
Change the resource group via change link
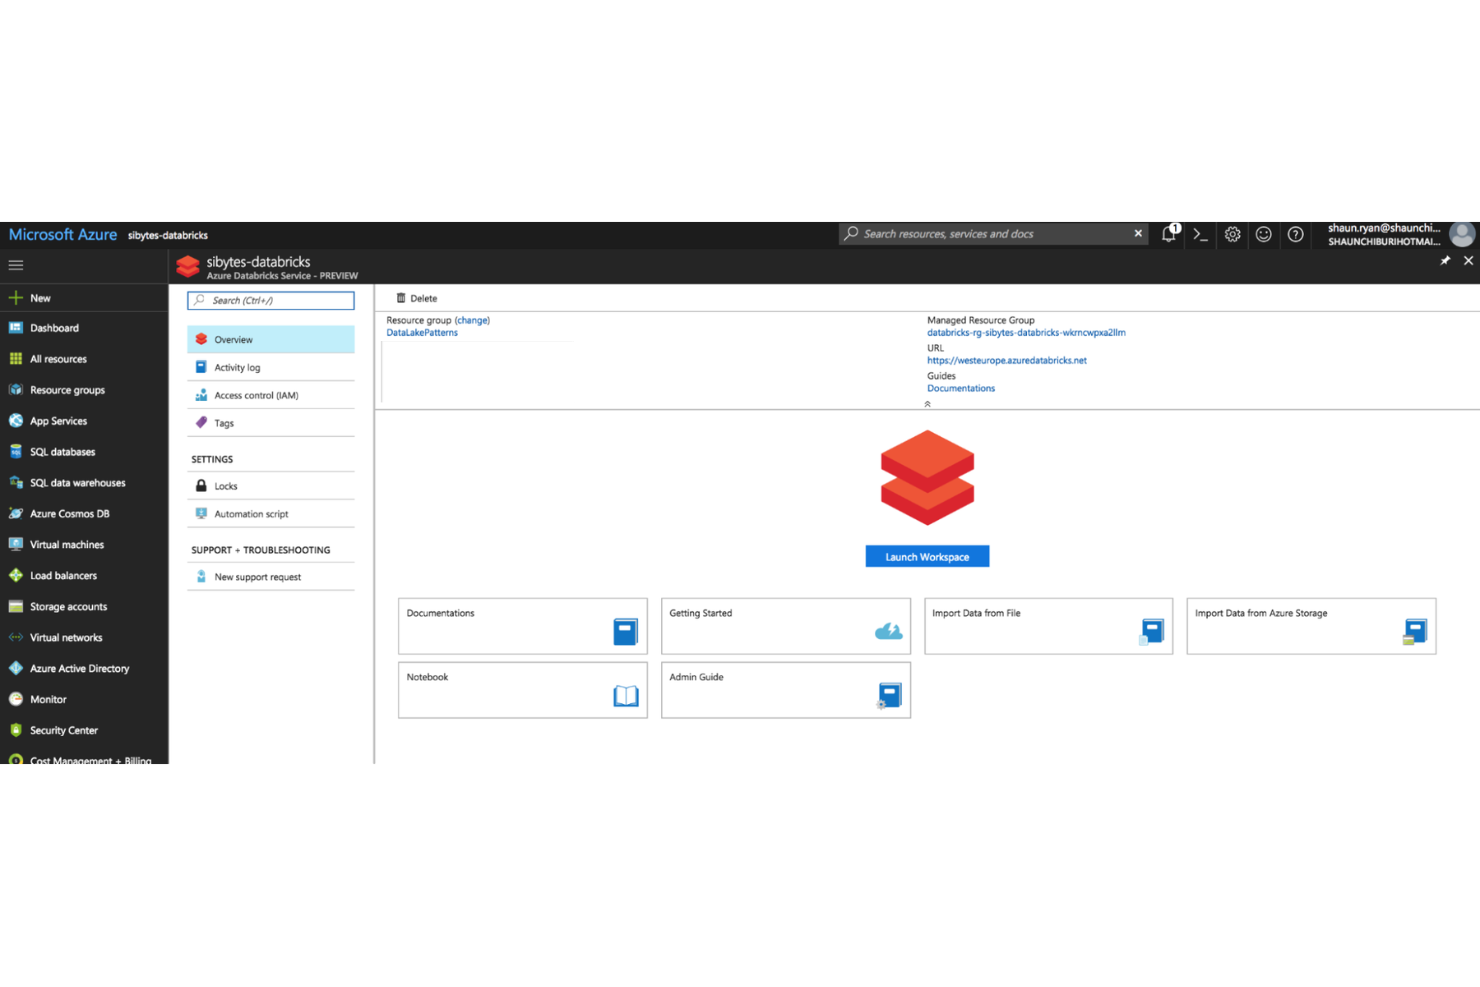tap(472, 320)
